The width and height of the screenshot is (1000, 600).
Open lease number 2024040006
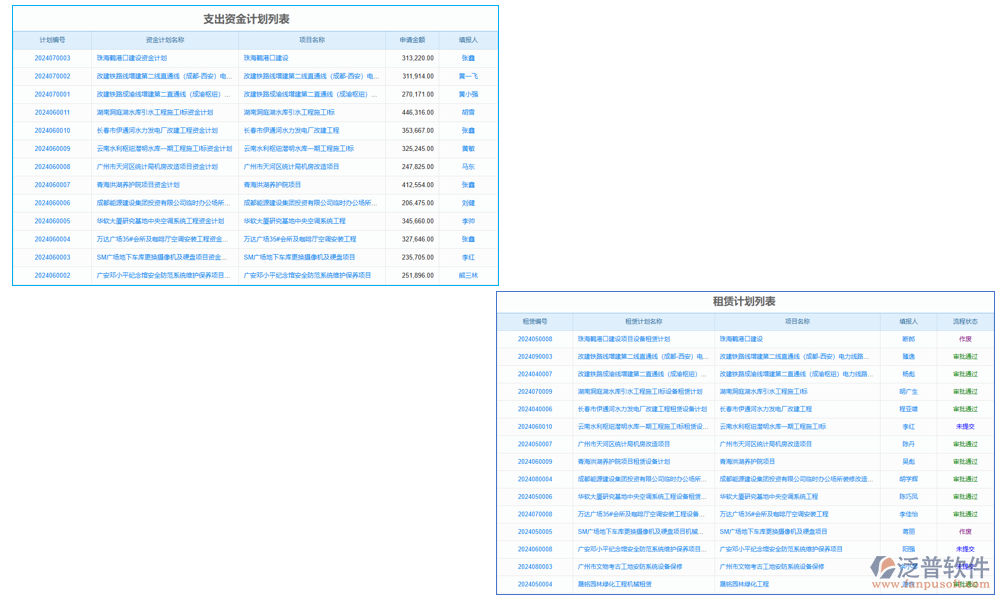tap(535, 409)
